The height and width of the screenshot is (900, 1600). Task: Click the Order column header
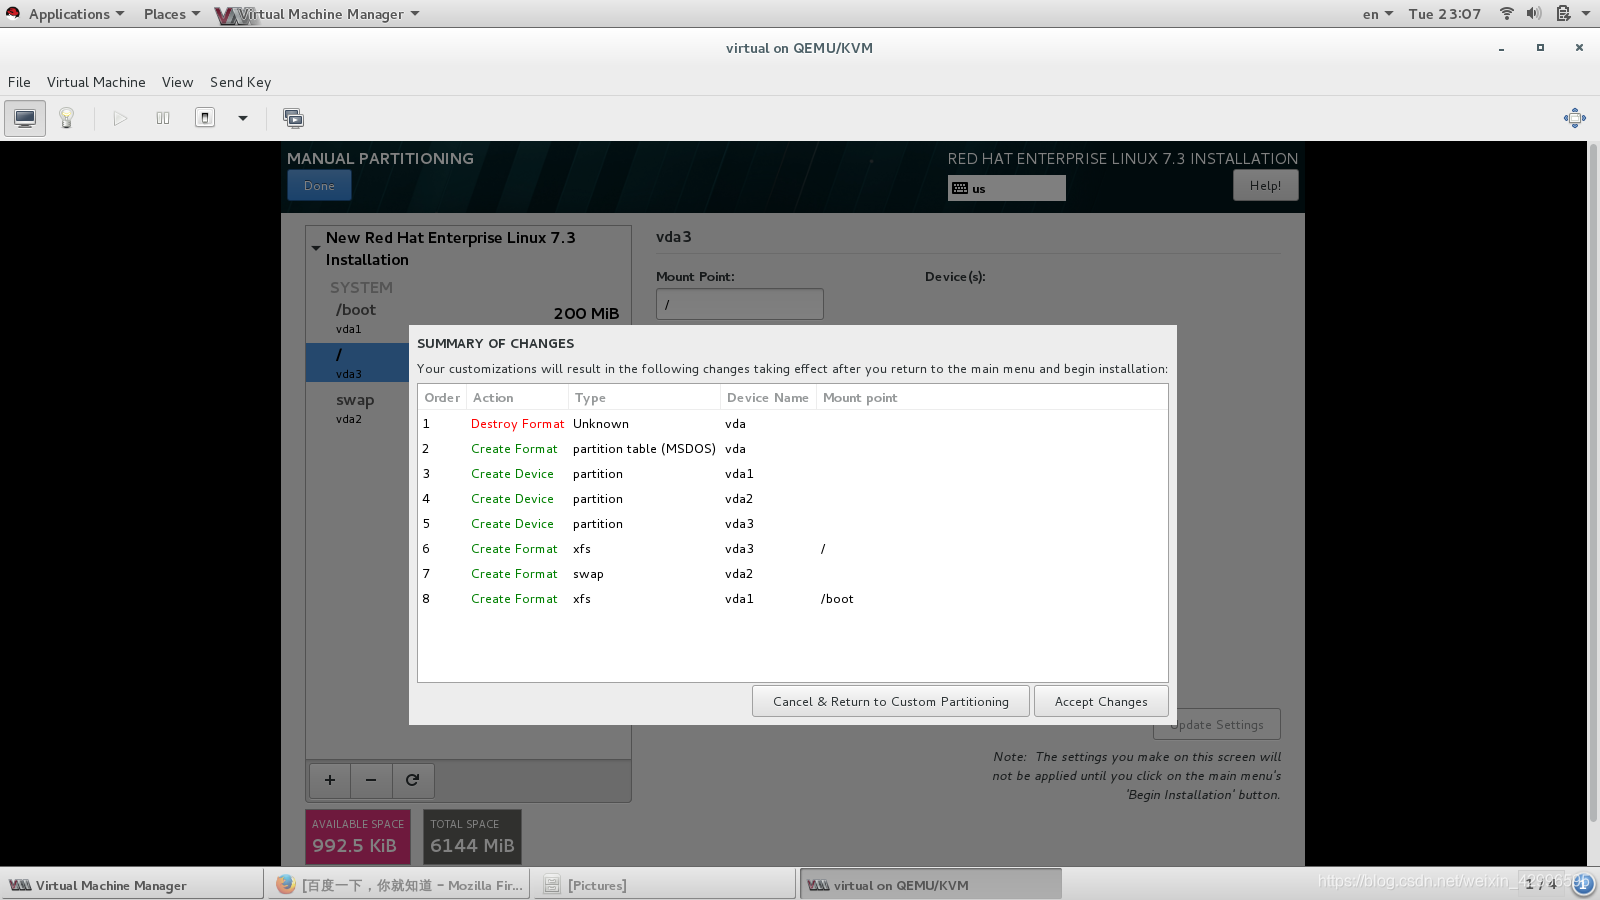[x=442, y=397]
